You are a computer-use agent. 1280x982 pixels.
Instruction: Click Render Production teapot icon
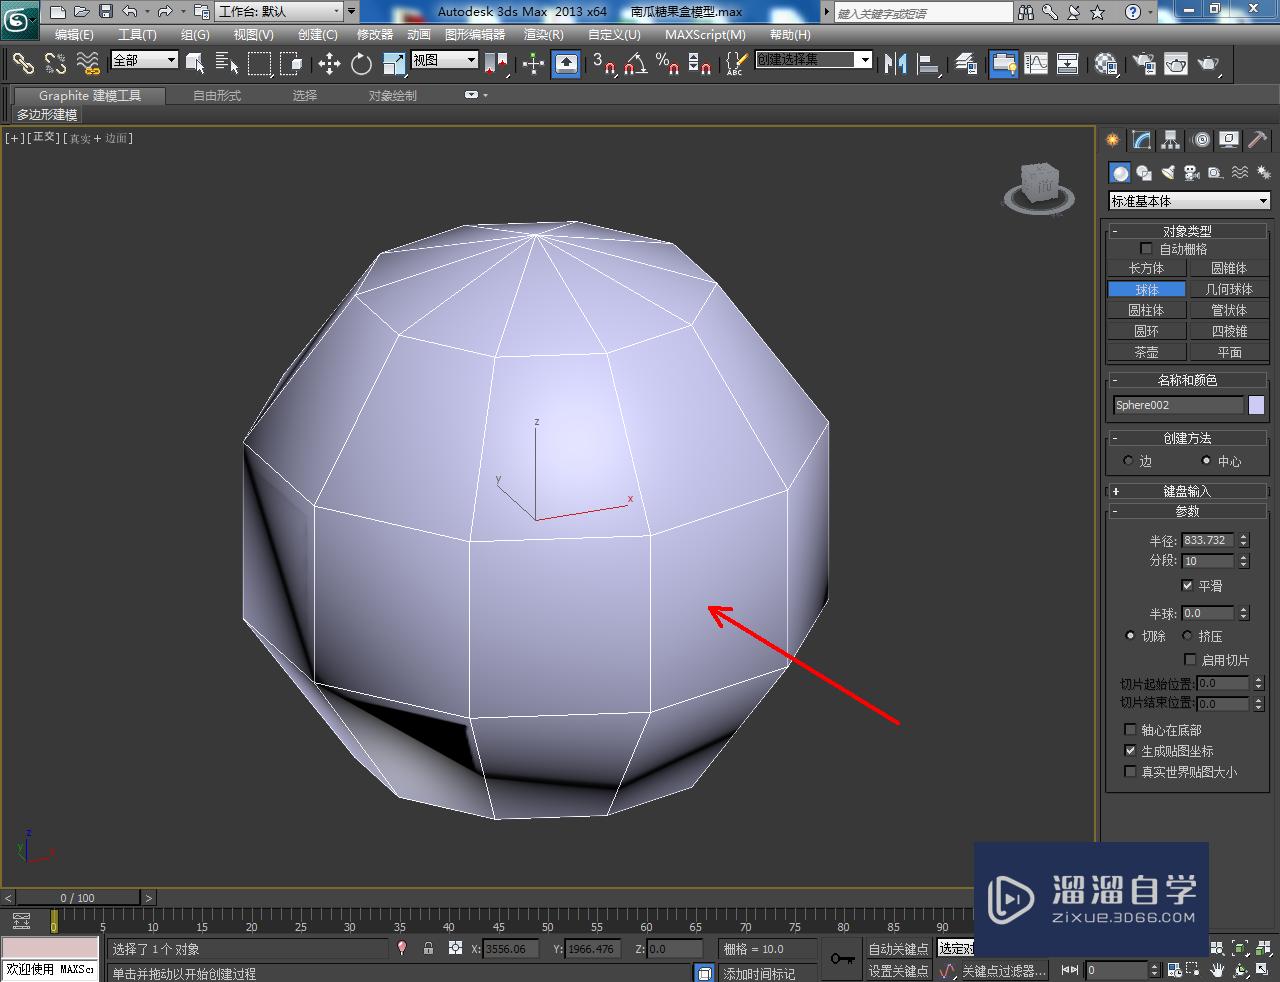(x=1209, y=64)
